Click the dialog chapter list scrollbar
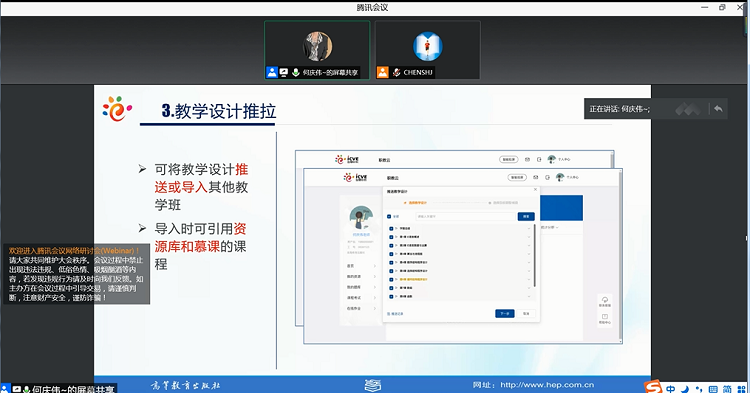The image size is (750, 393). click(534, 256)
